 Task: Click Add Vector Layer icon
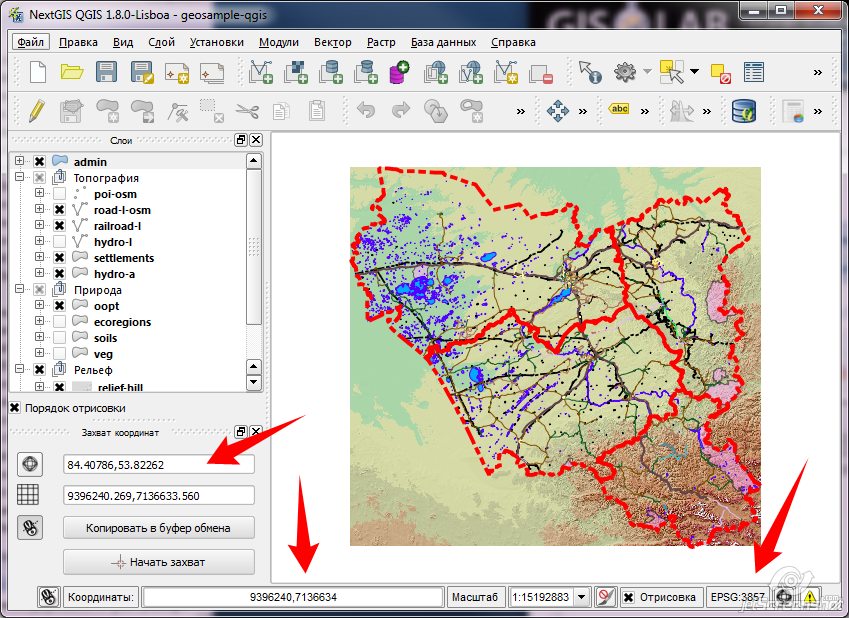tap(260, 72)
